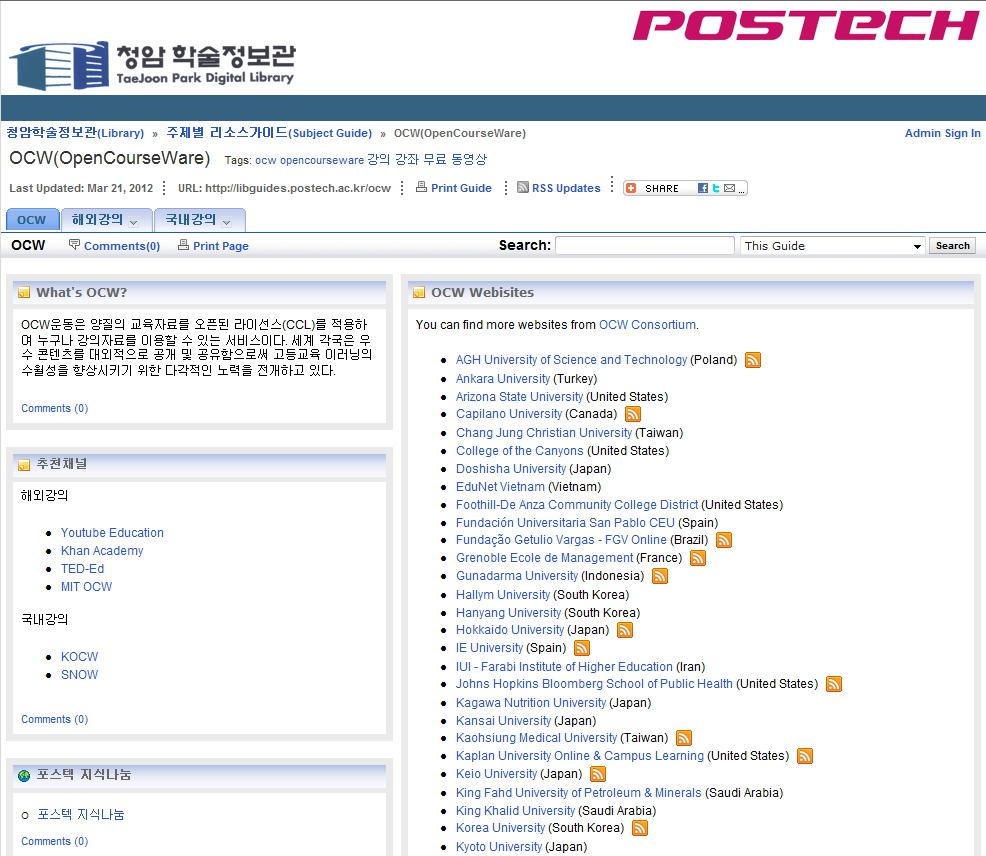Click the RSS icon next to FGV Online
Screen dimensions: 986x856
click(x=724, y=540)
